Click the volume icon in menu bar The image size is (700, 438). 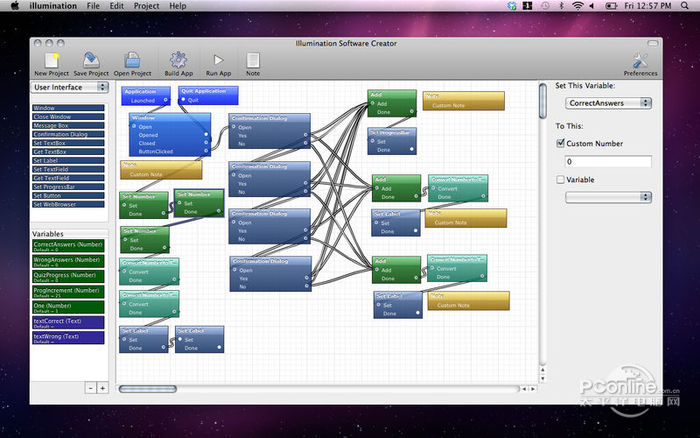coord(592,6)
